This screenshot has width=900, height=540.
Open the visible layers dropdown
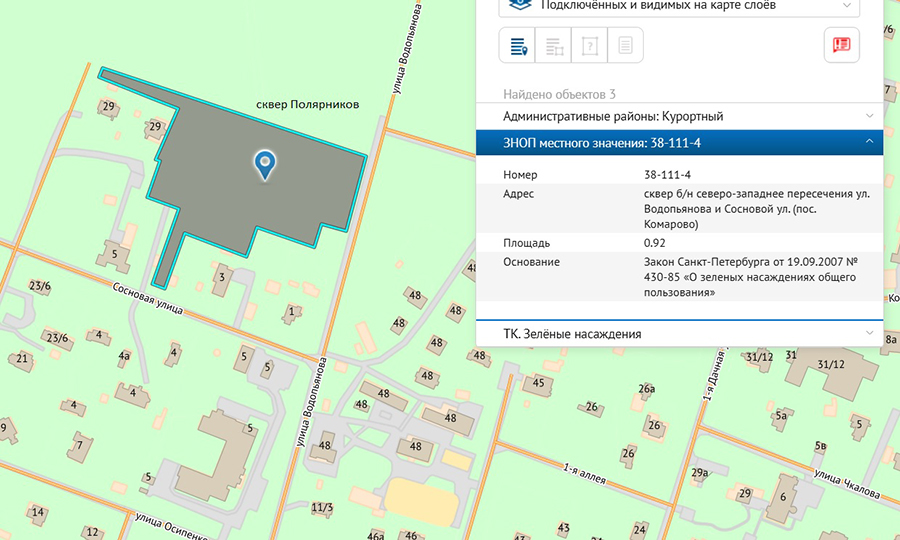(679, 6)
